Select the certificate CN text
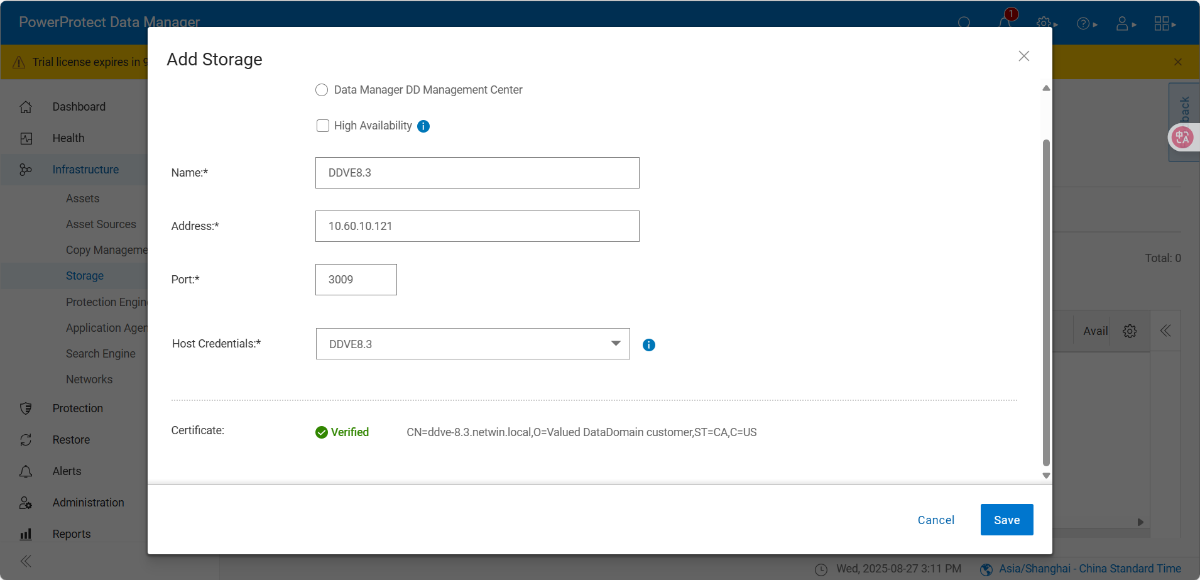Screen dimensions: 1200x580 coord(581,432)
